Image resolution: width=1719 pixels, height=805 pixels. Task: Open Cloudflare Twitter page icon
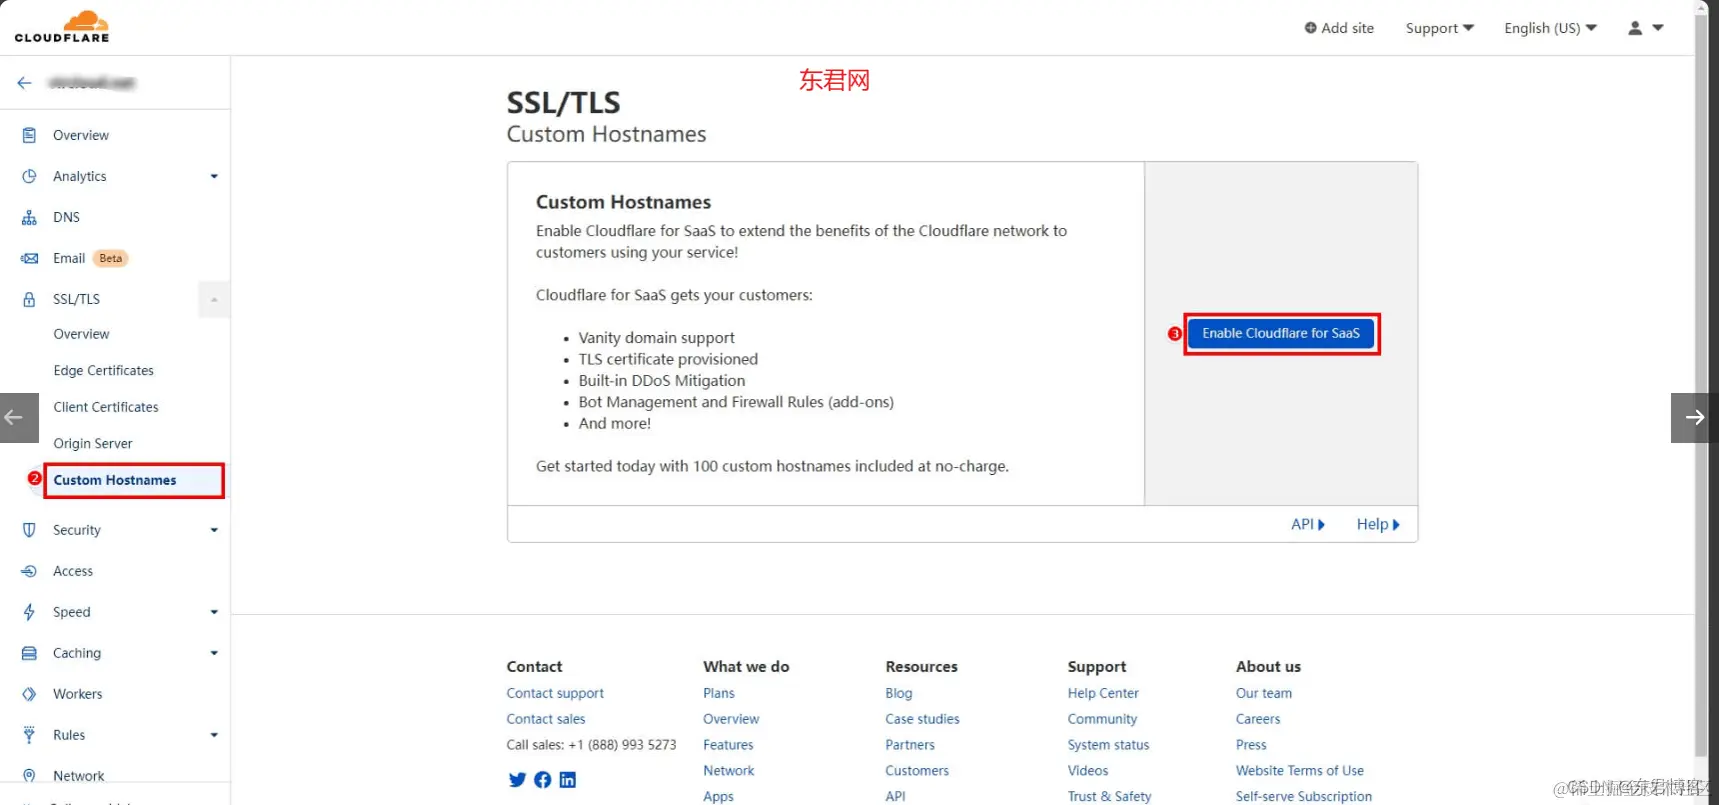coord(517,780)
